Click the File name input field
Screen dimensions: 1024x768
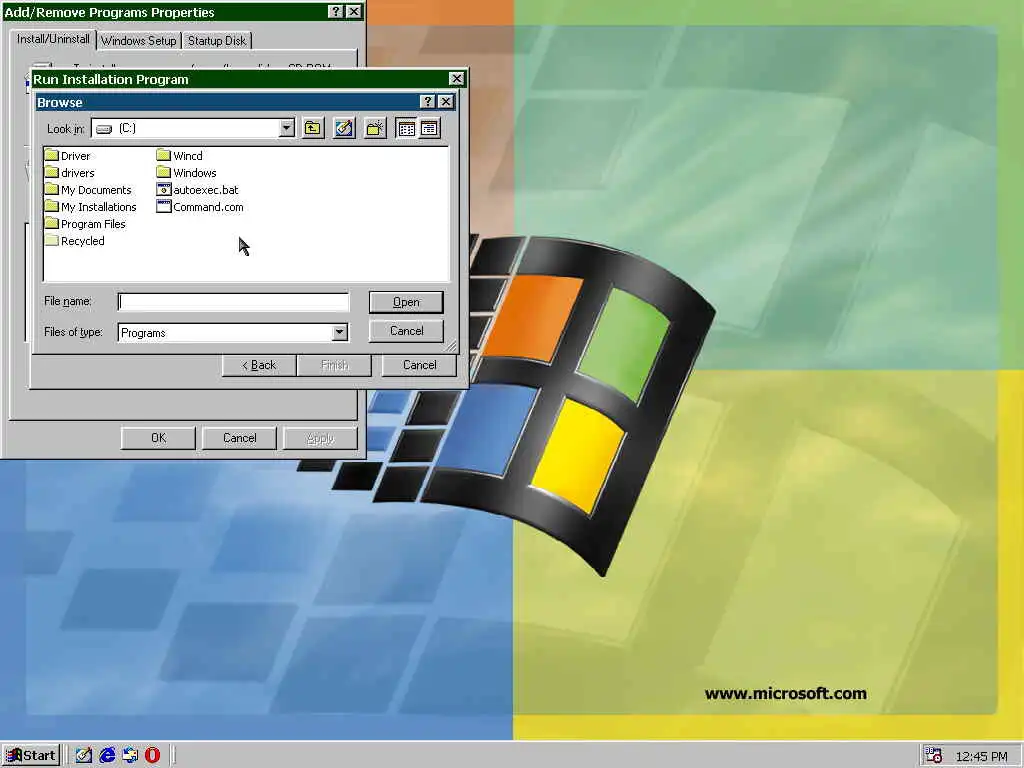(233, 302)
